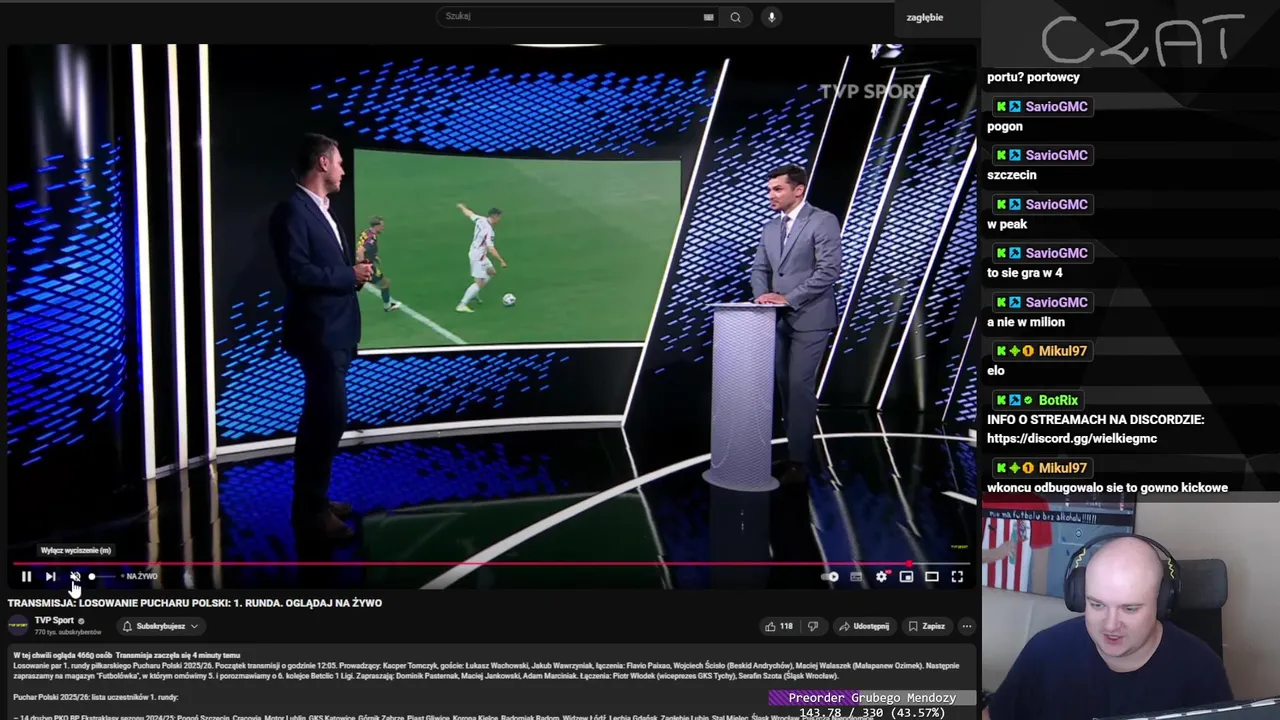The height and width of the screenshot is (720, 1280).
Task: Jump to live via NA ŻYWO
Action: coord(139,577)
